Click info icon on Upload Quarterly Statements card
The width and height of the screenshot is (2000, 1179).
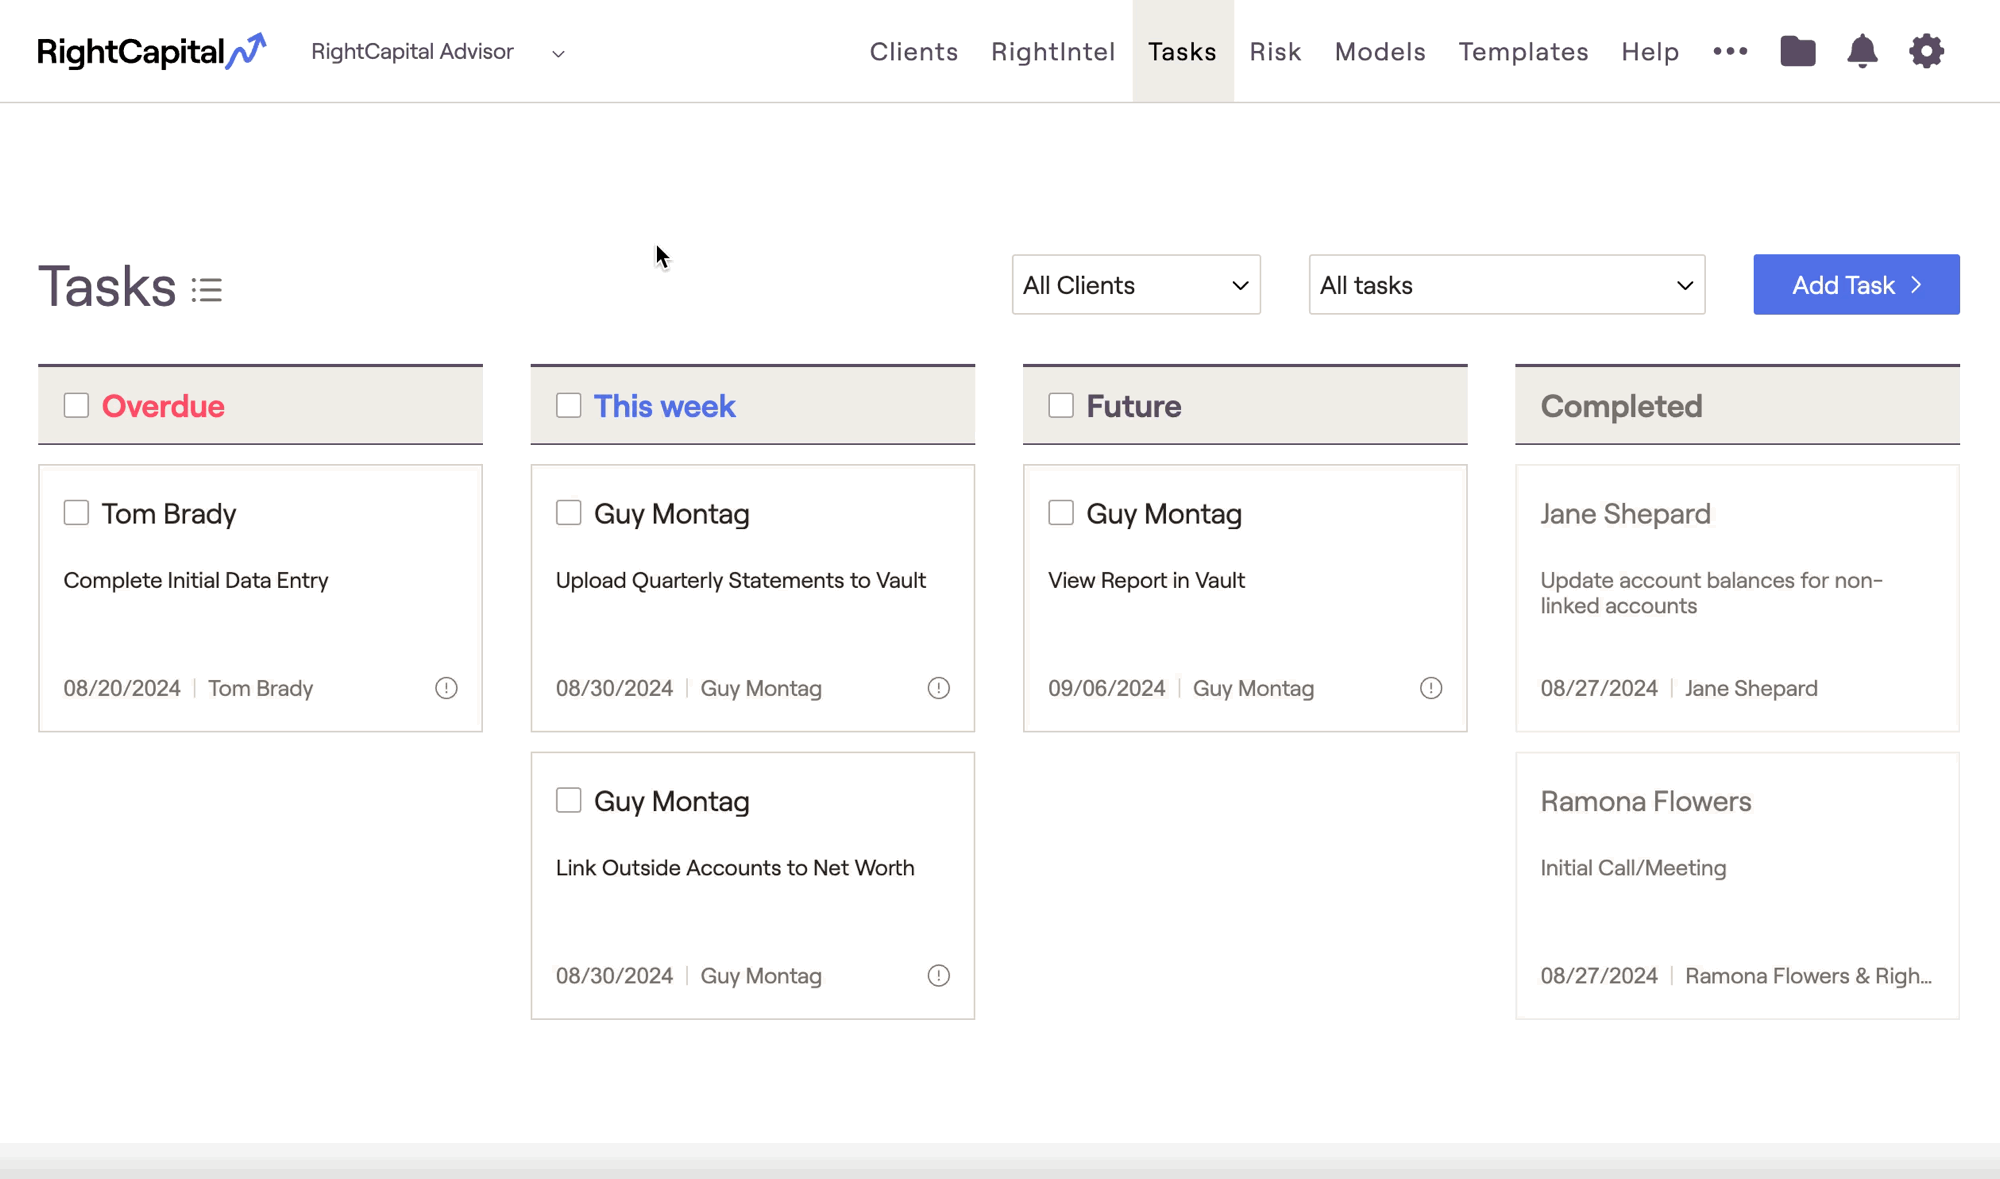938,688
